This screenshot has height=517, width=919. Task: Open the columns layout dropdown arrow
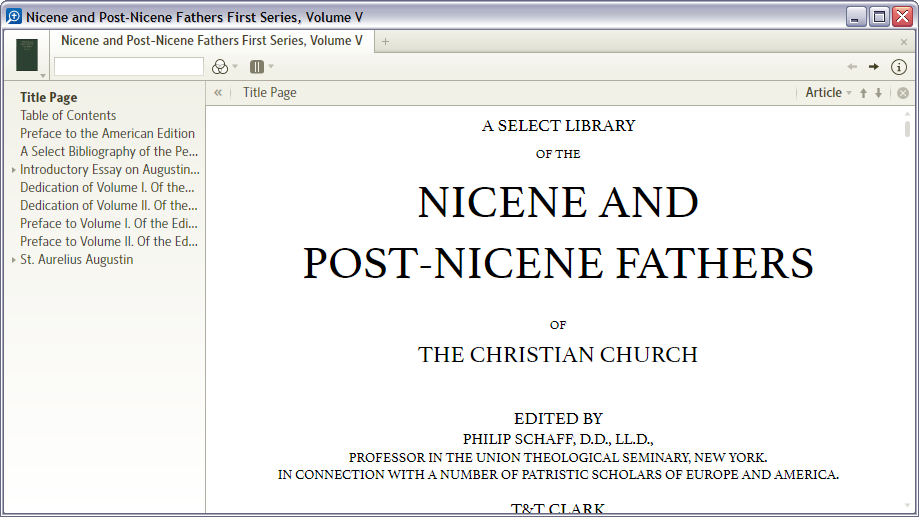tap(271, 66)
